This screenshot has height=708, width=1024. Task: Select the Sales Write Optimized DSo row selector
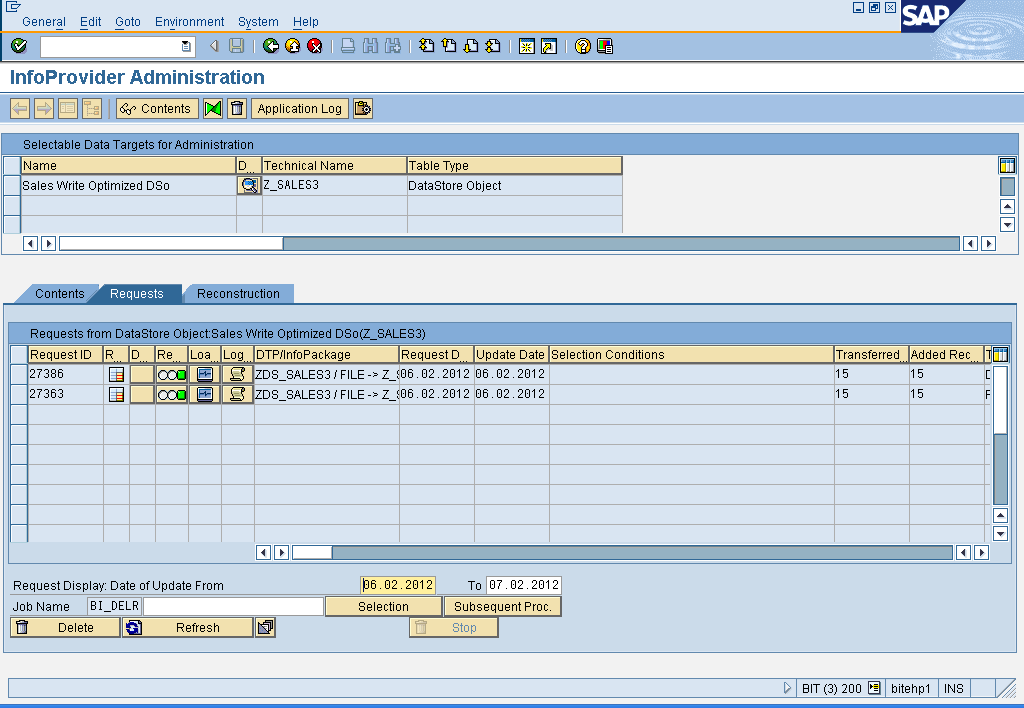pos(12,185)
